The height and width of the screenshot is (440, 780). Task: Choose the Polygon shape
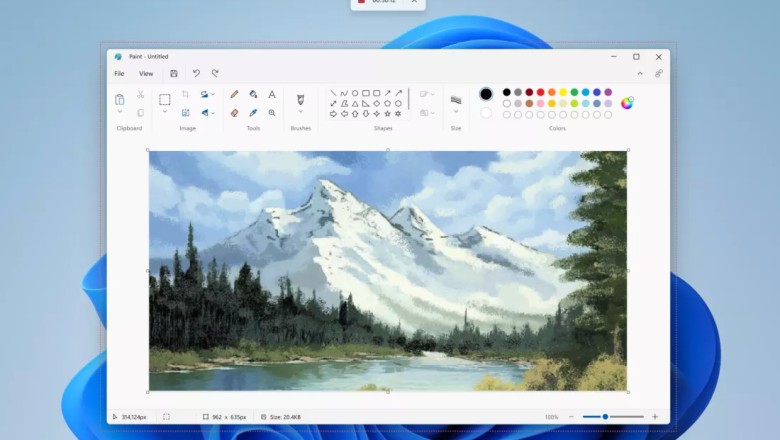click(344, 103)
